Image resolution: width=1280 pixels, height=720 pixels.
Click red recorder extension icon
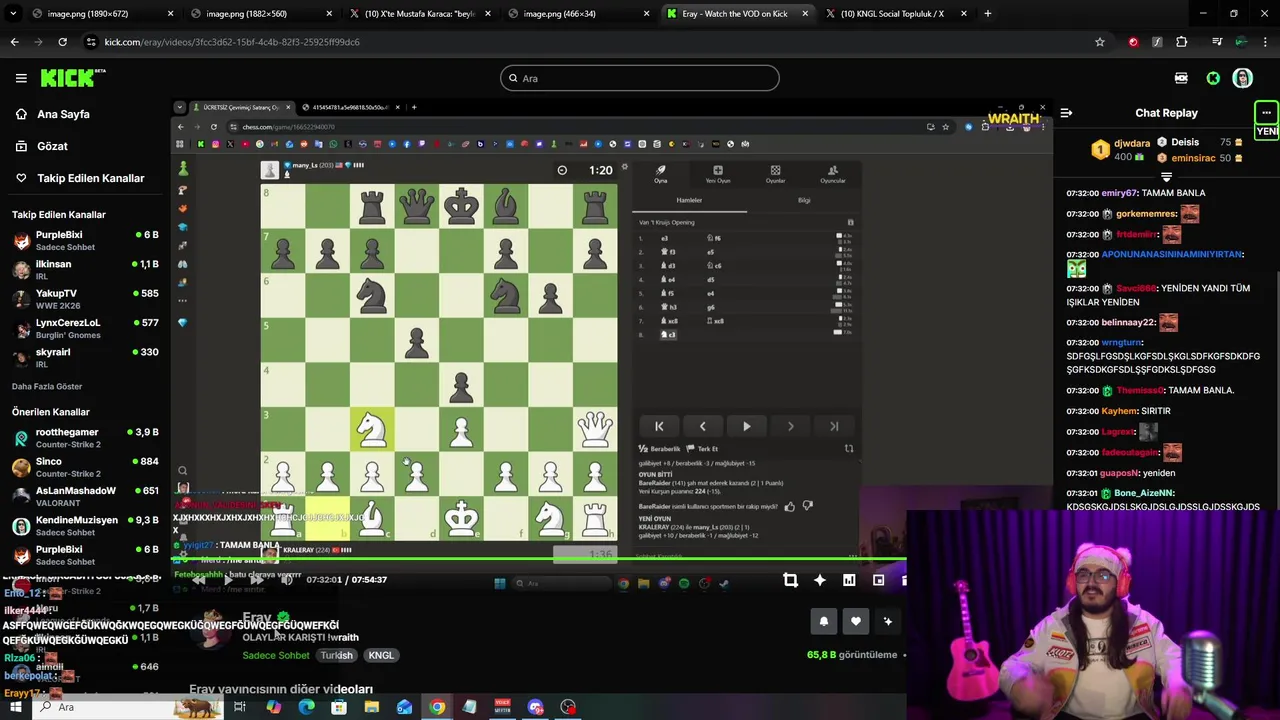1133,42
